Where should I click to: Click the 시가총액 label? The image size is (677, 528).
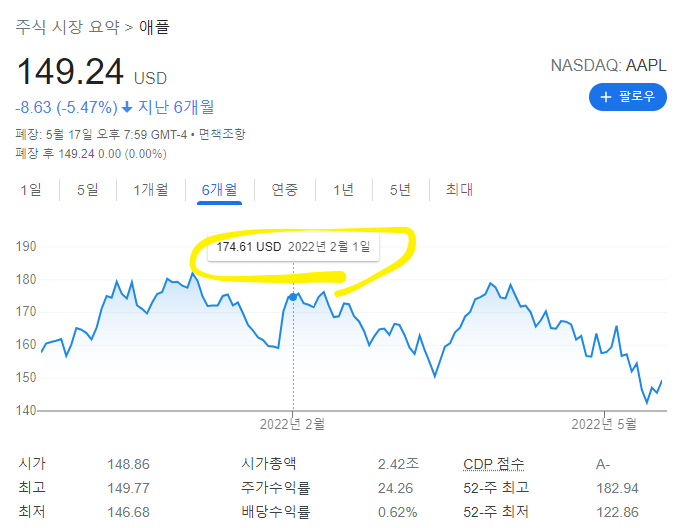[x=269, y=464]
